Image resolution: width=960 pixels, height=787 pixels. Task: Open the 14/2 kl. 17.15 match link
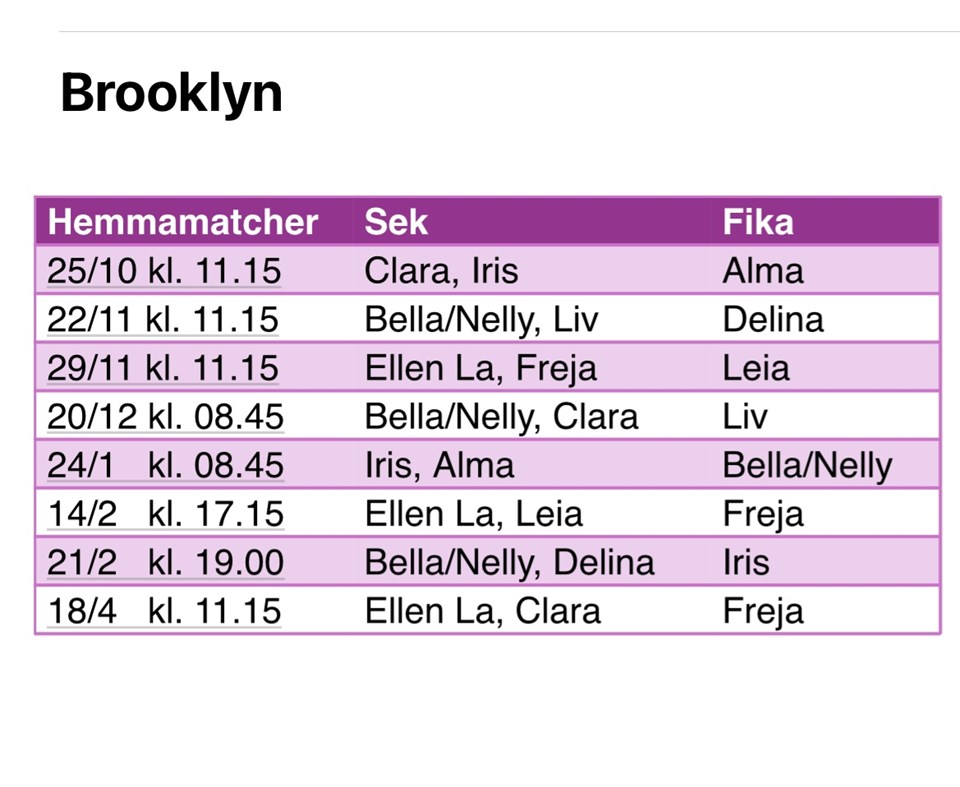[165, 514]
